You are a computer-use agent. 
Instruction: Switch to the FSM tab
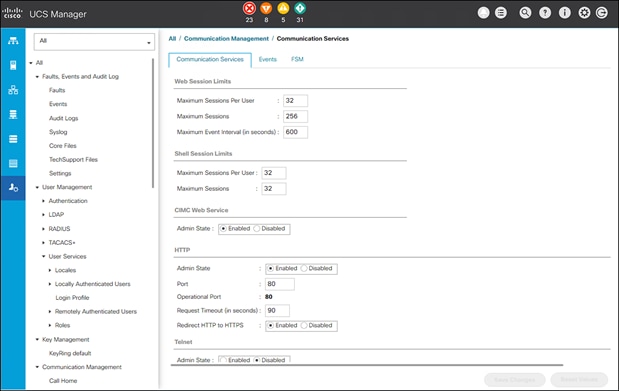click(297, 60)
